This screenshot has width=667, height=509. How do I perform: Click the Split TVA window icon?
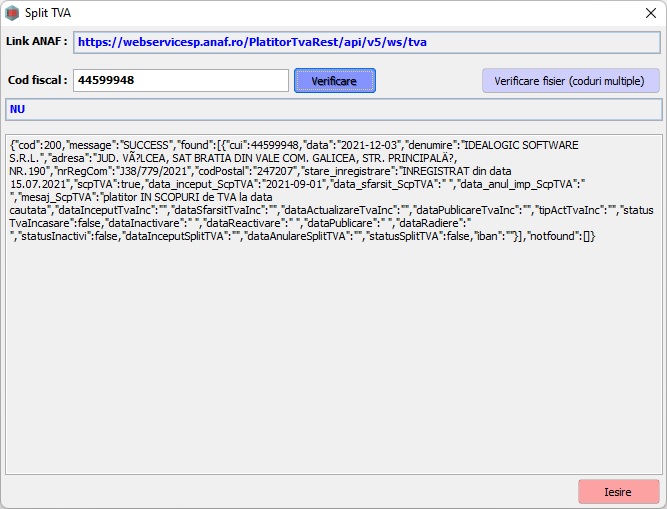point(12,14)
